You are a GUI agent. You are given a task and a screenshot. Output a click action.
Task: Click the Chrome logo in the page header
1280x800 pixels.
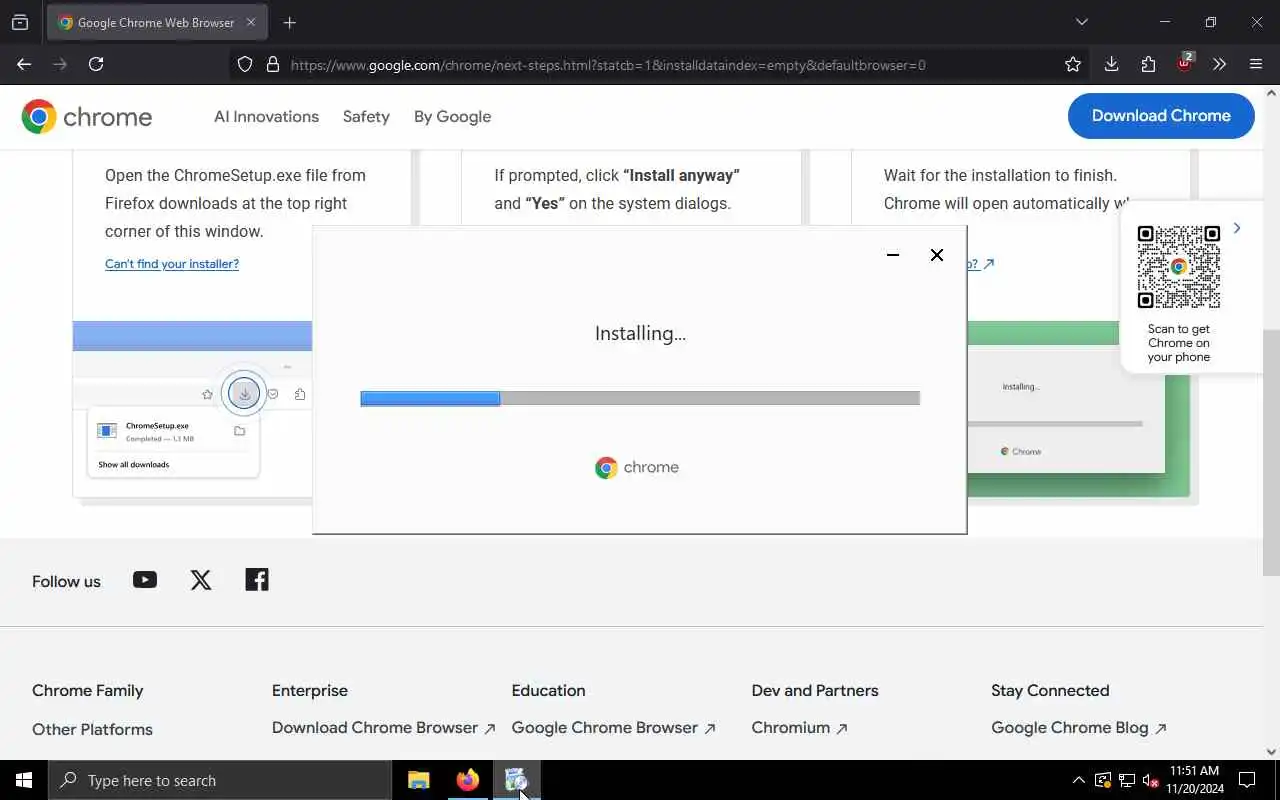87,117
